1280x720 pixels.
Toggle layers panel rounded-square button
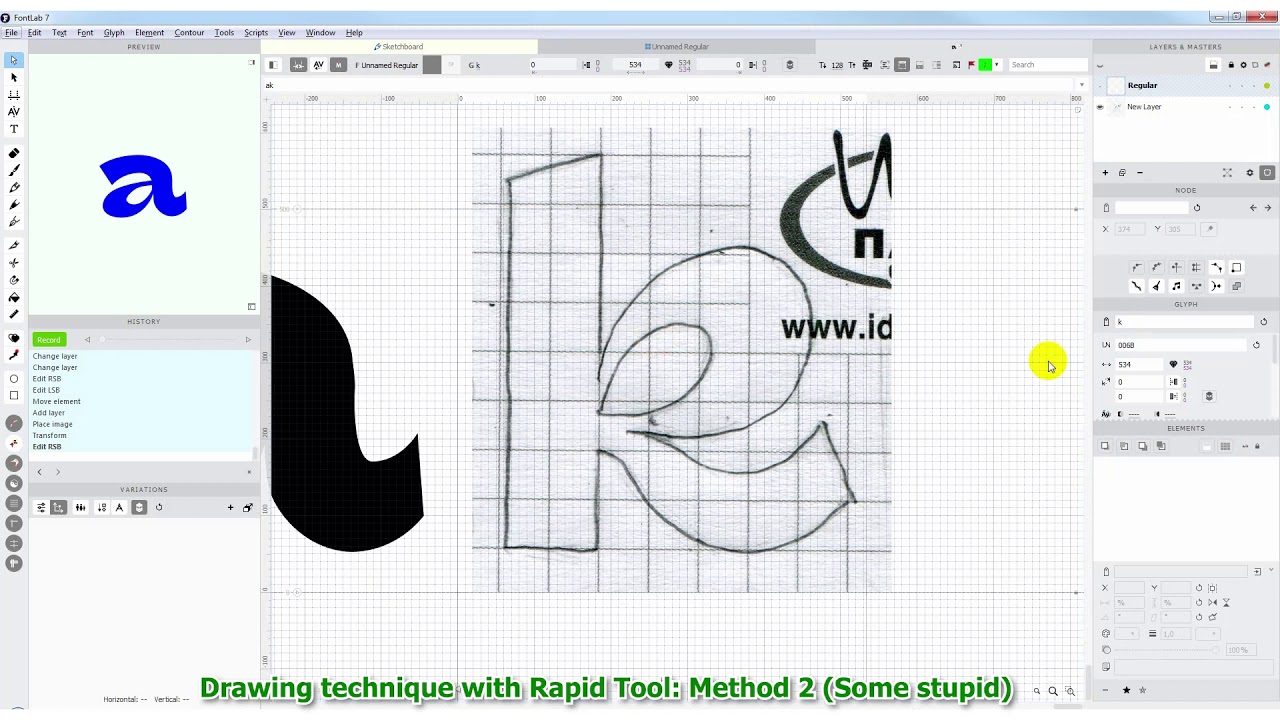(x=1267, y=173)
